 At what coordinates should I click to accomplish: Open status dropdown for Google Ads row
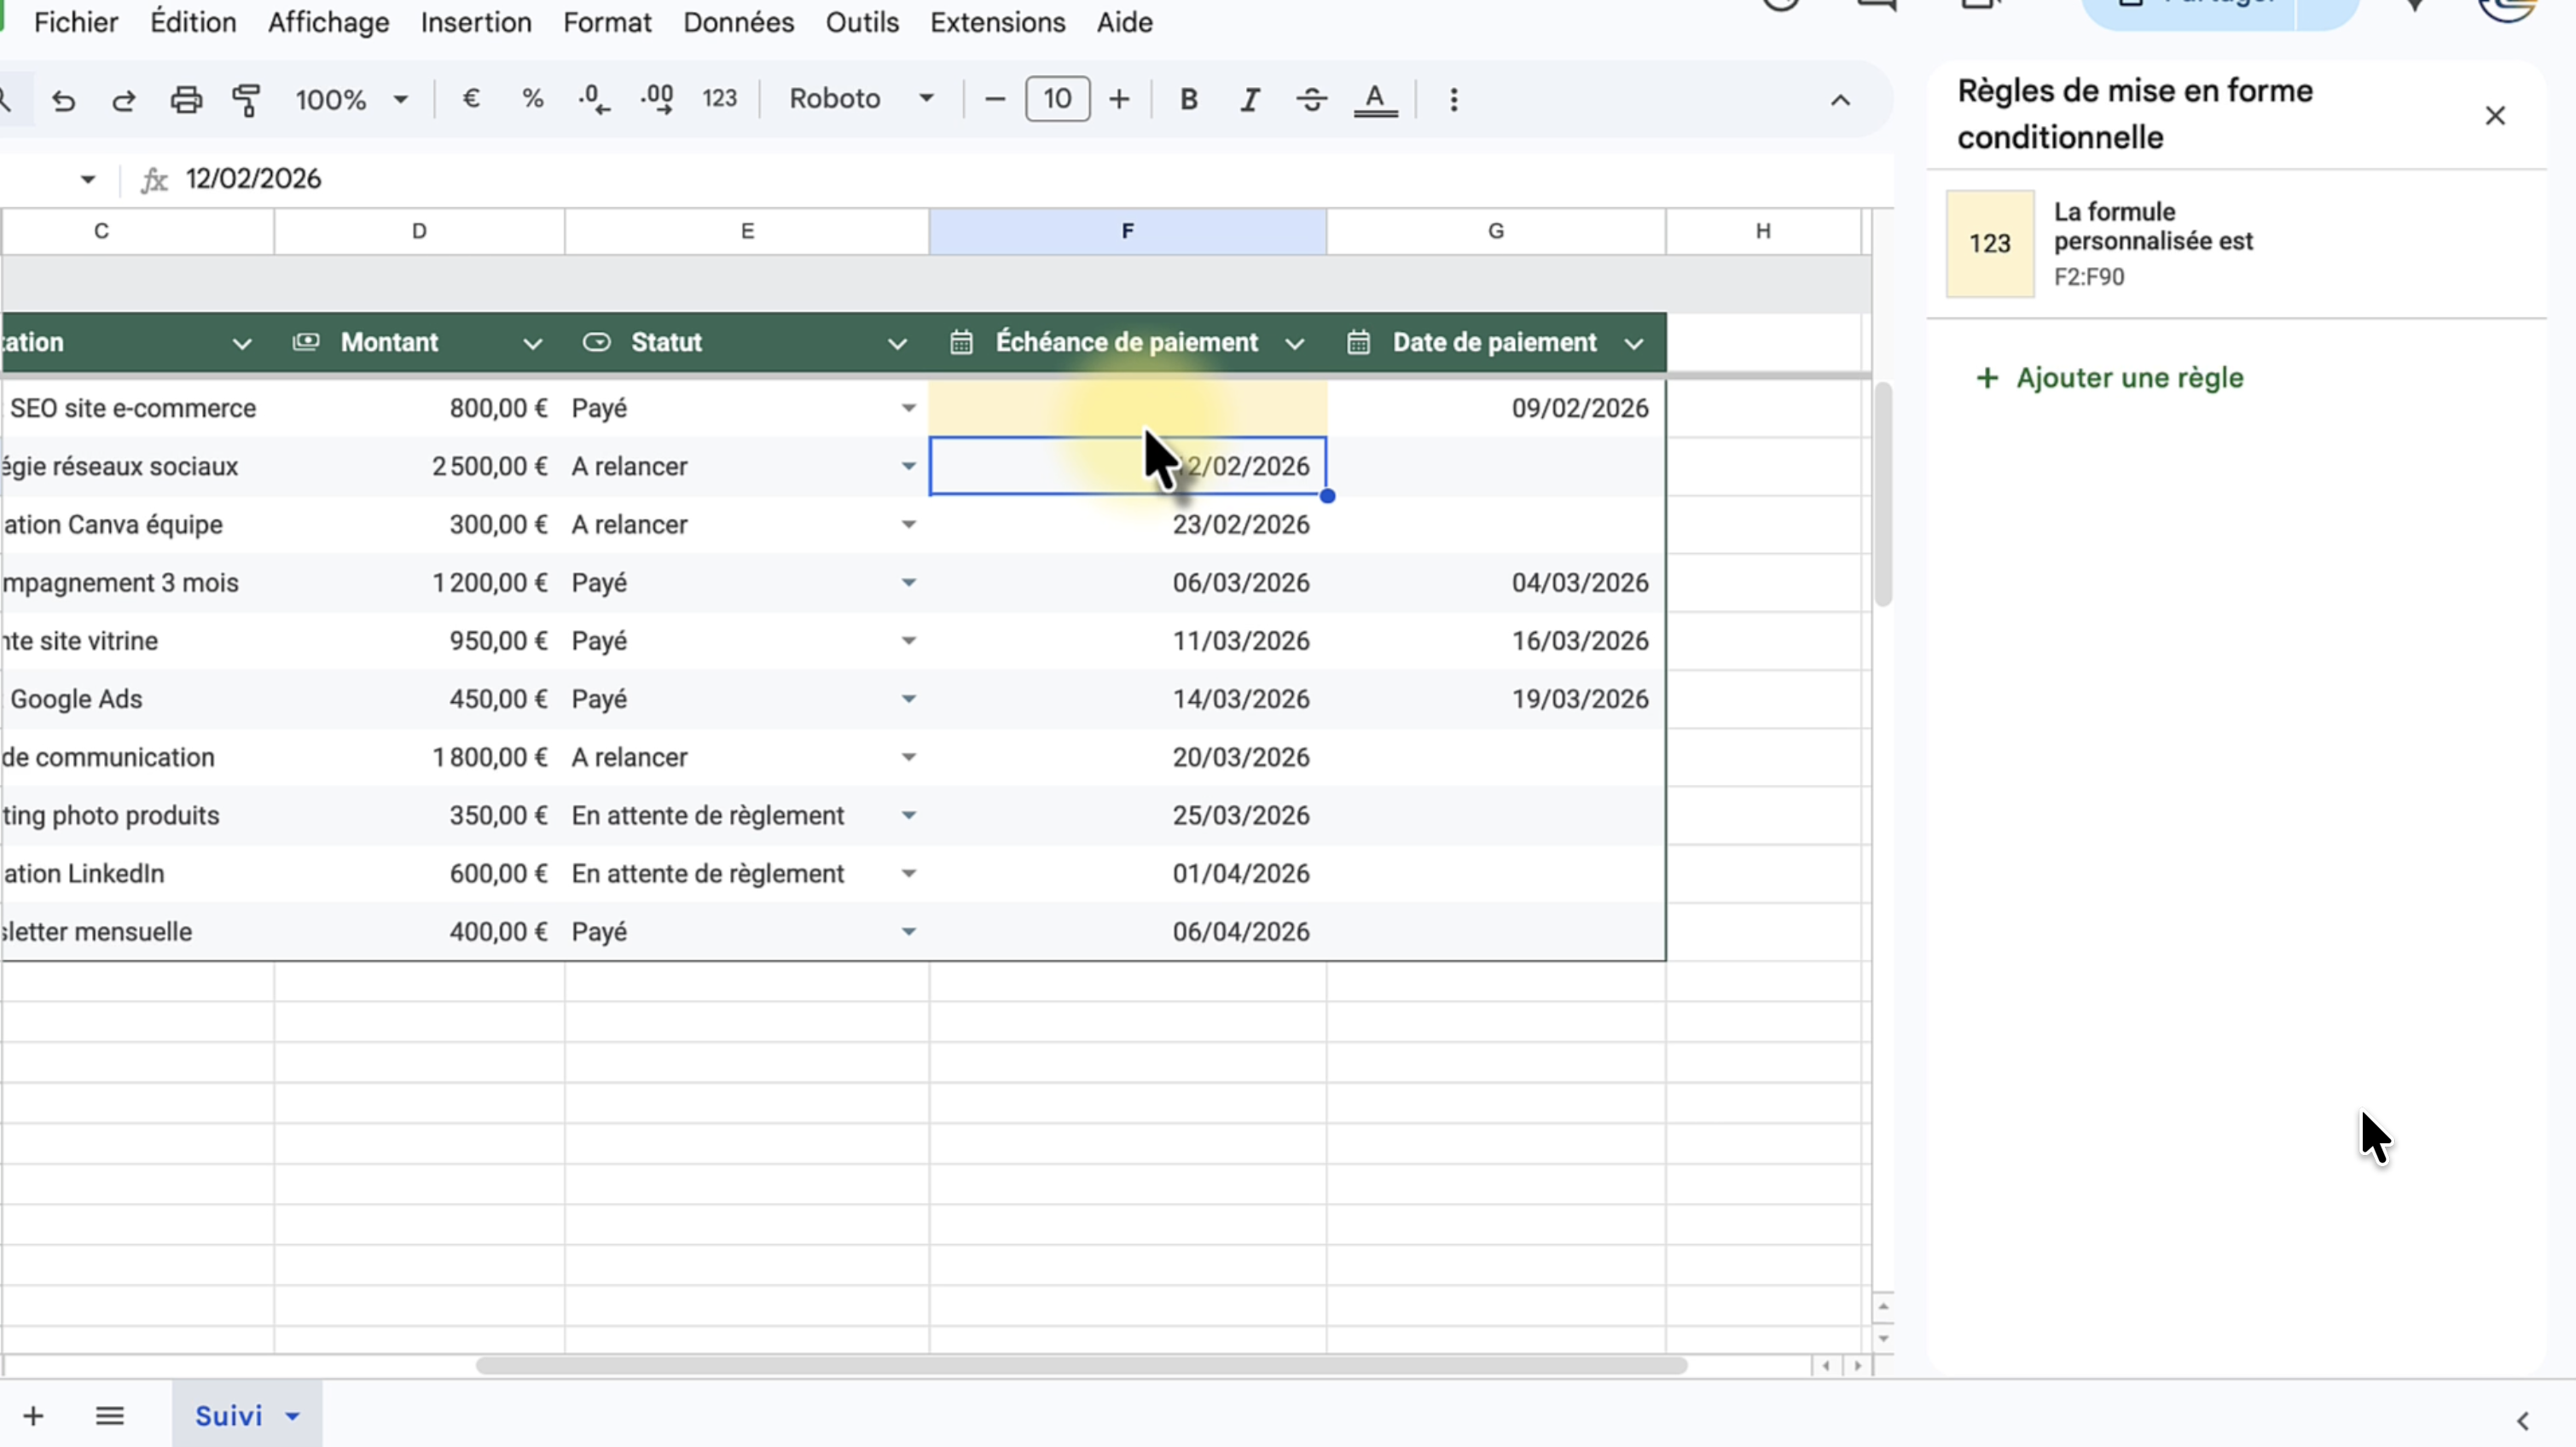pos(908,699)
